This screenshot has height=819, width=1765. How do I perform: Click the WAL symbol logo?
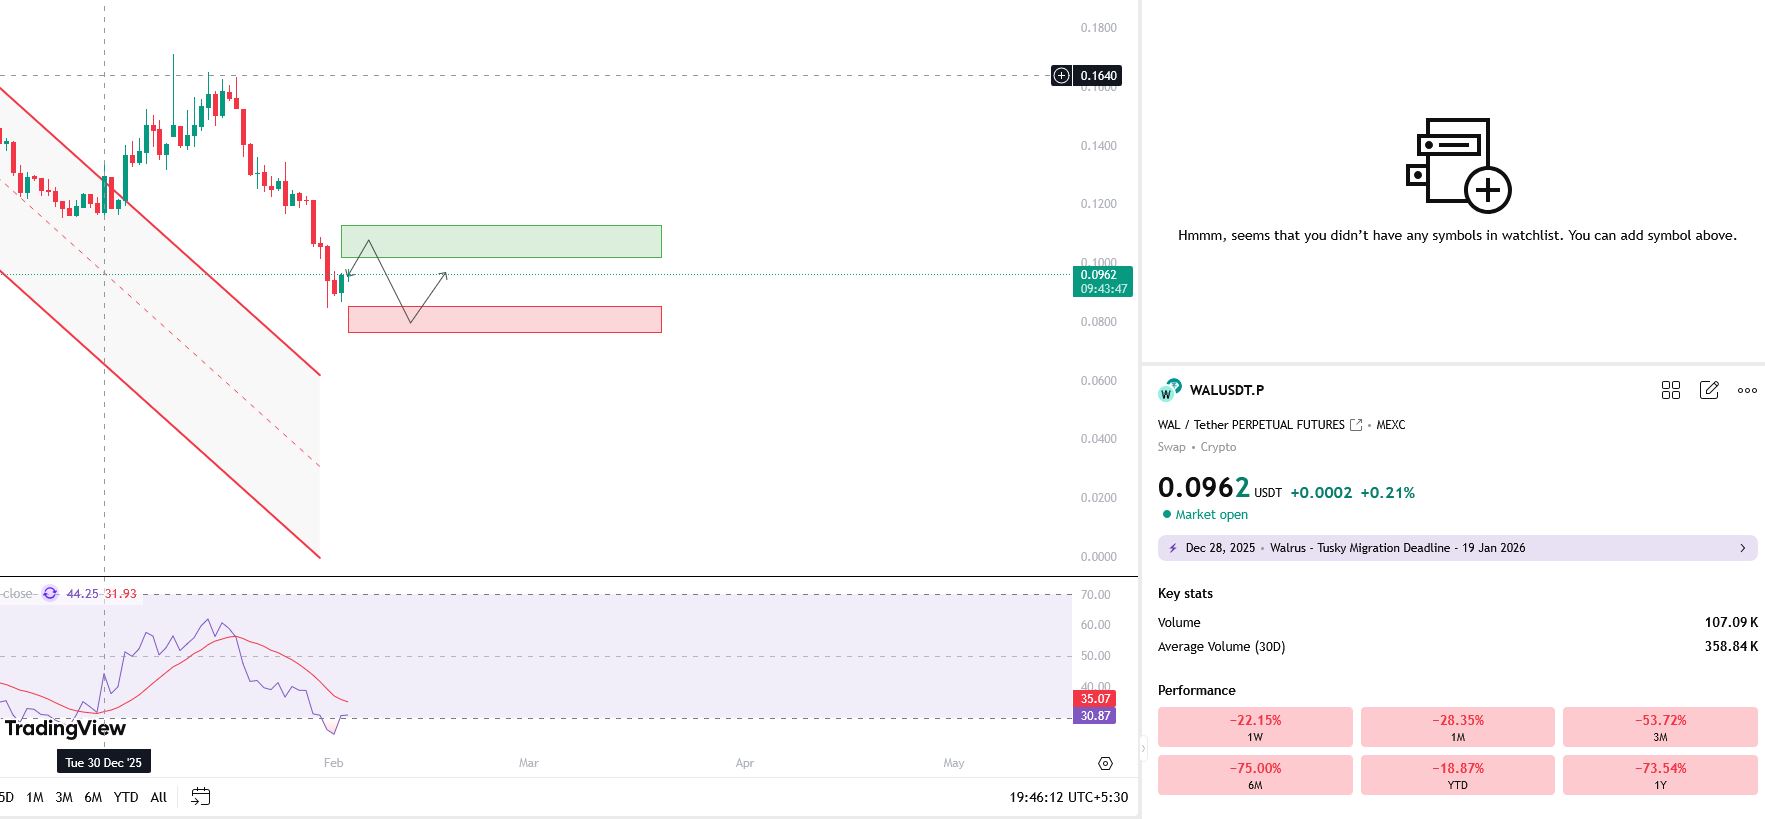pos(1169,390)
